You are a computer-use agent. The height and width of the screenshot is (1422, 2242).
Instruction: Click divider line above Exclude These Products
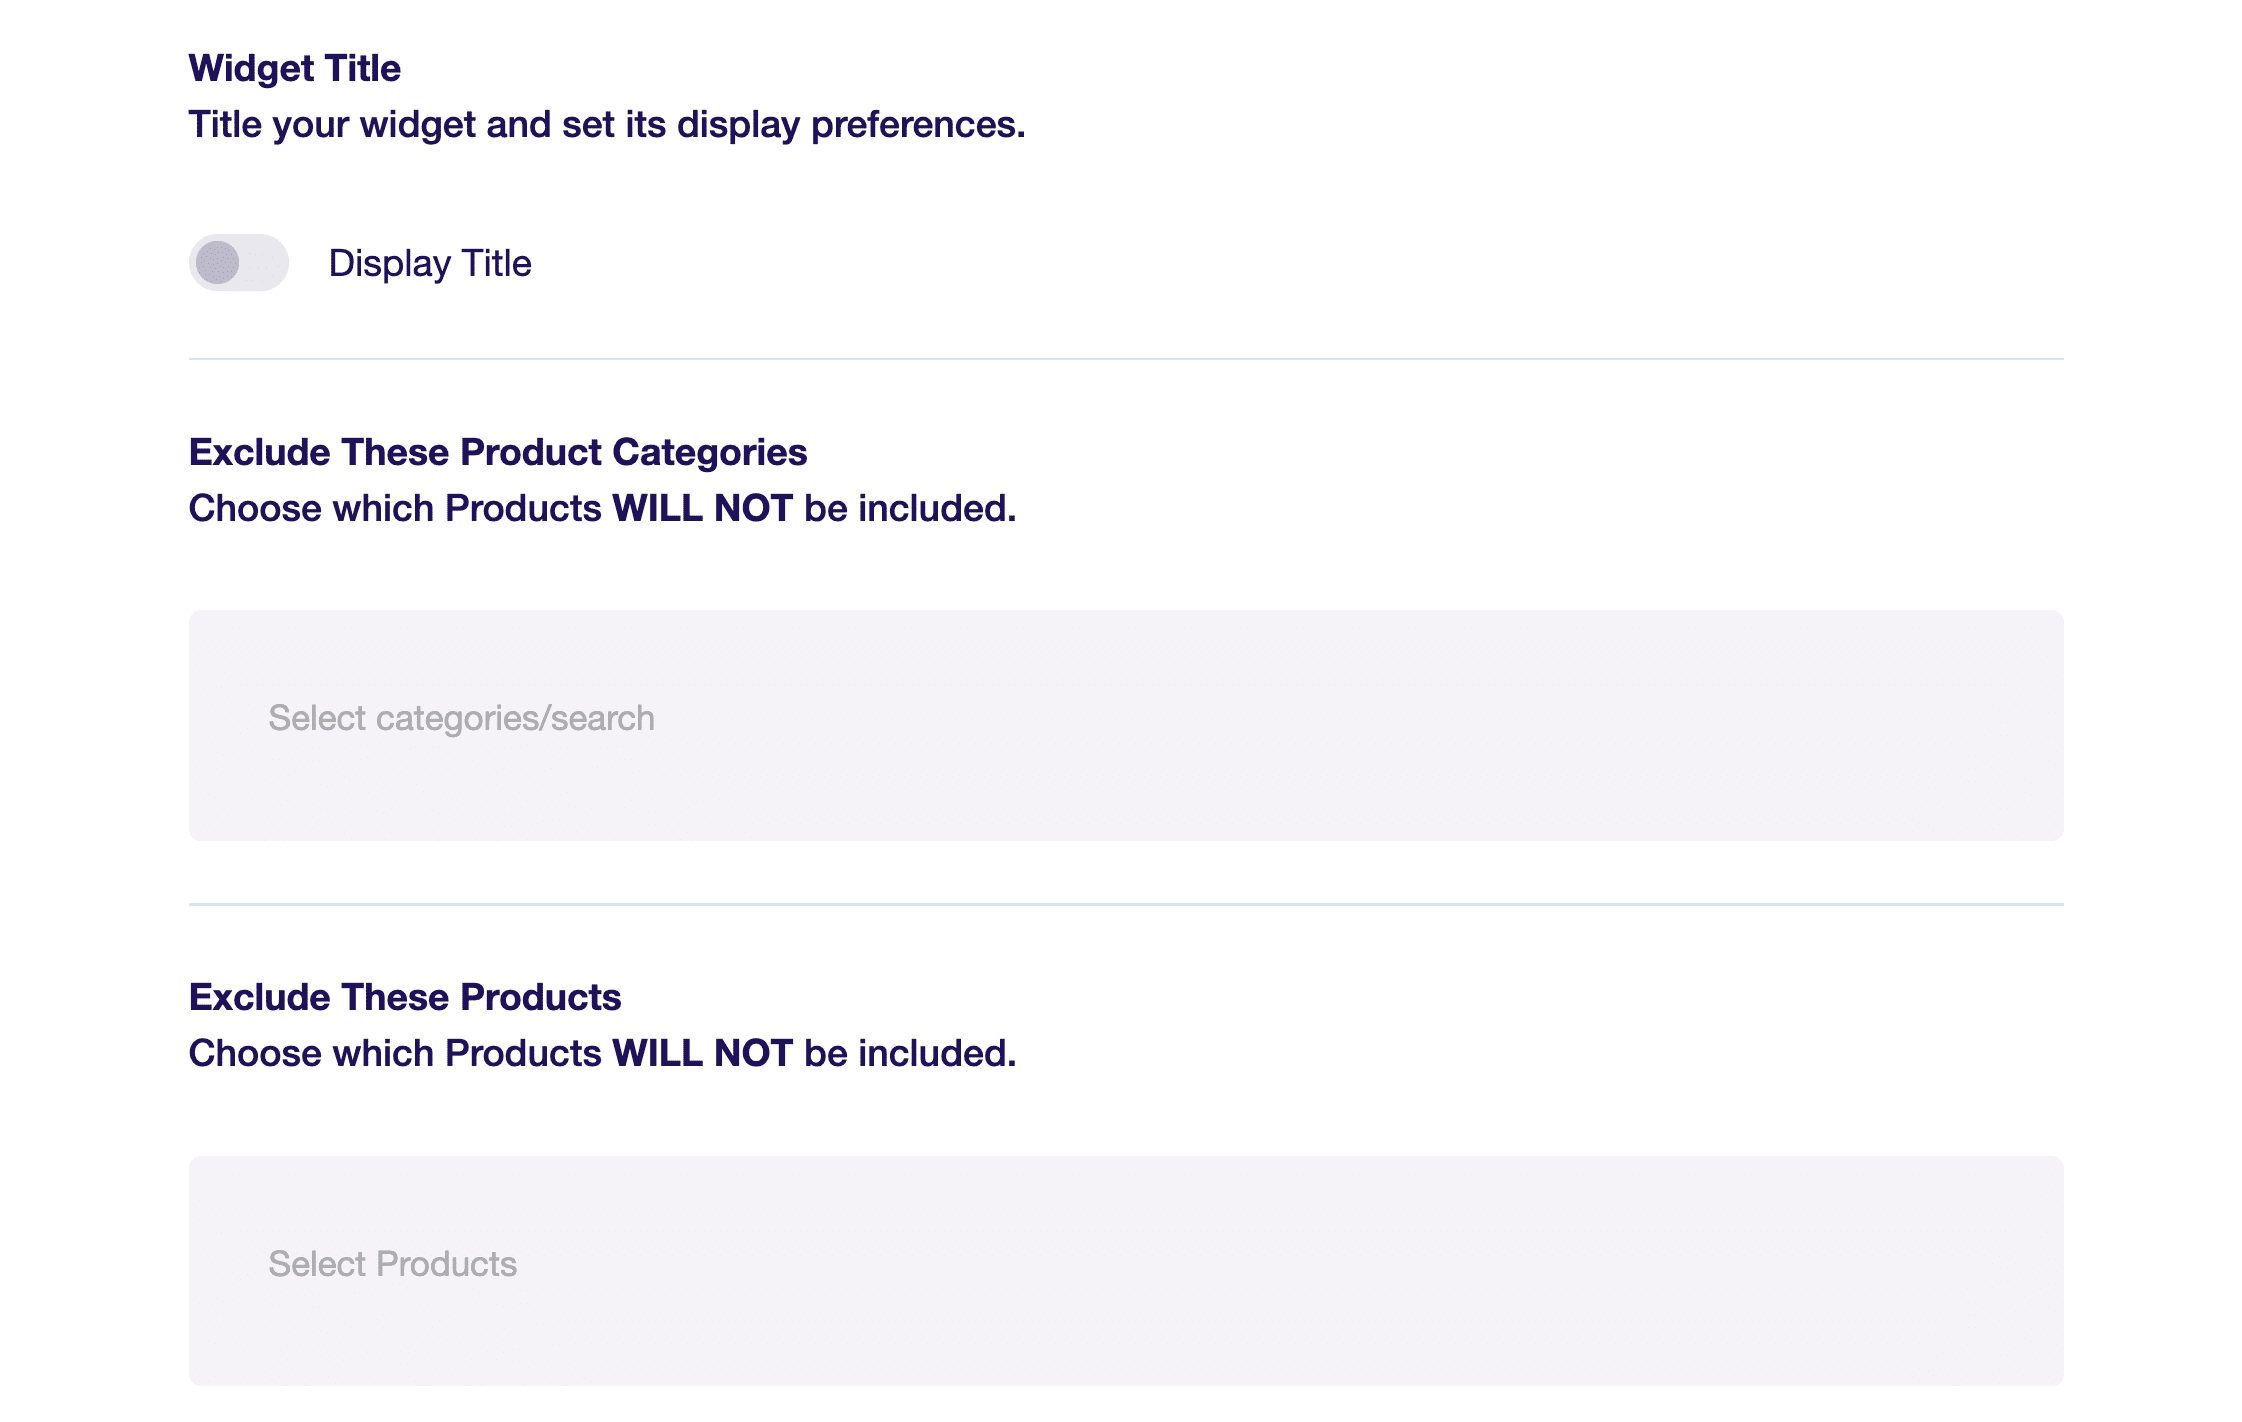coord(1126,904)
